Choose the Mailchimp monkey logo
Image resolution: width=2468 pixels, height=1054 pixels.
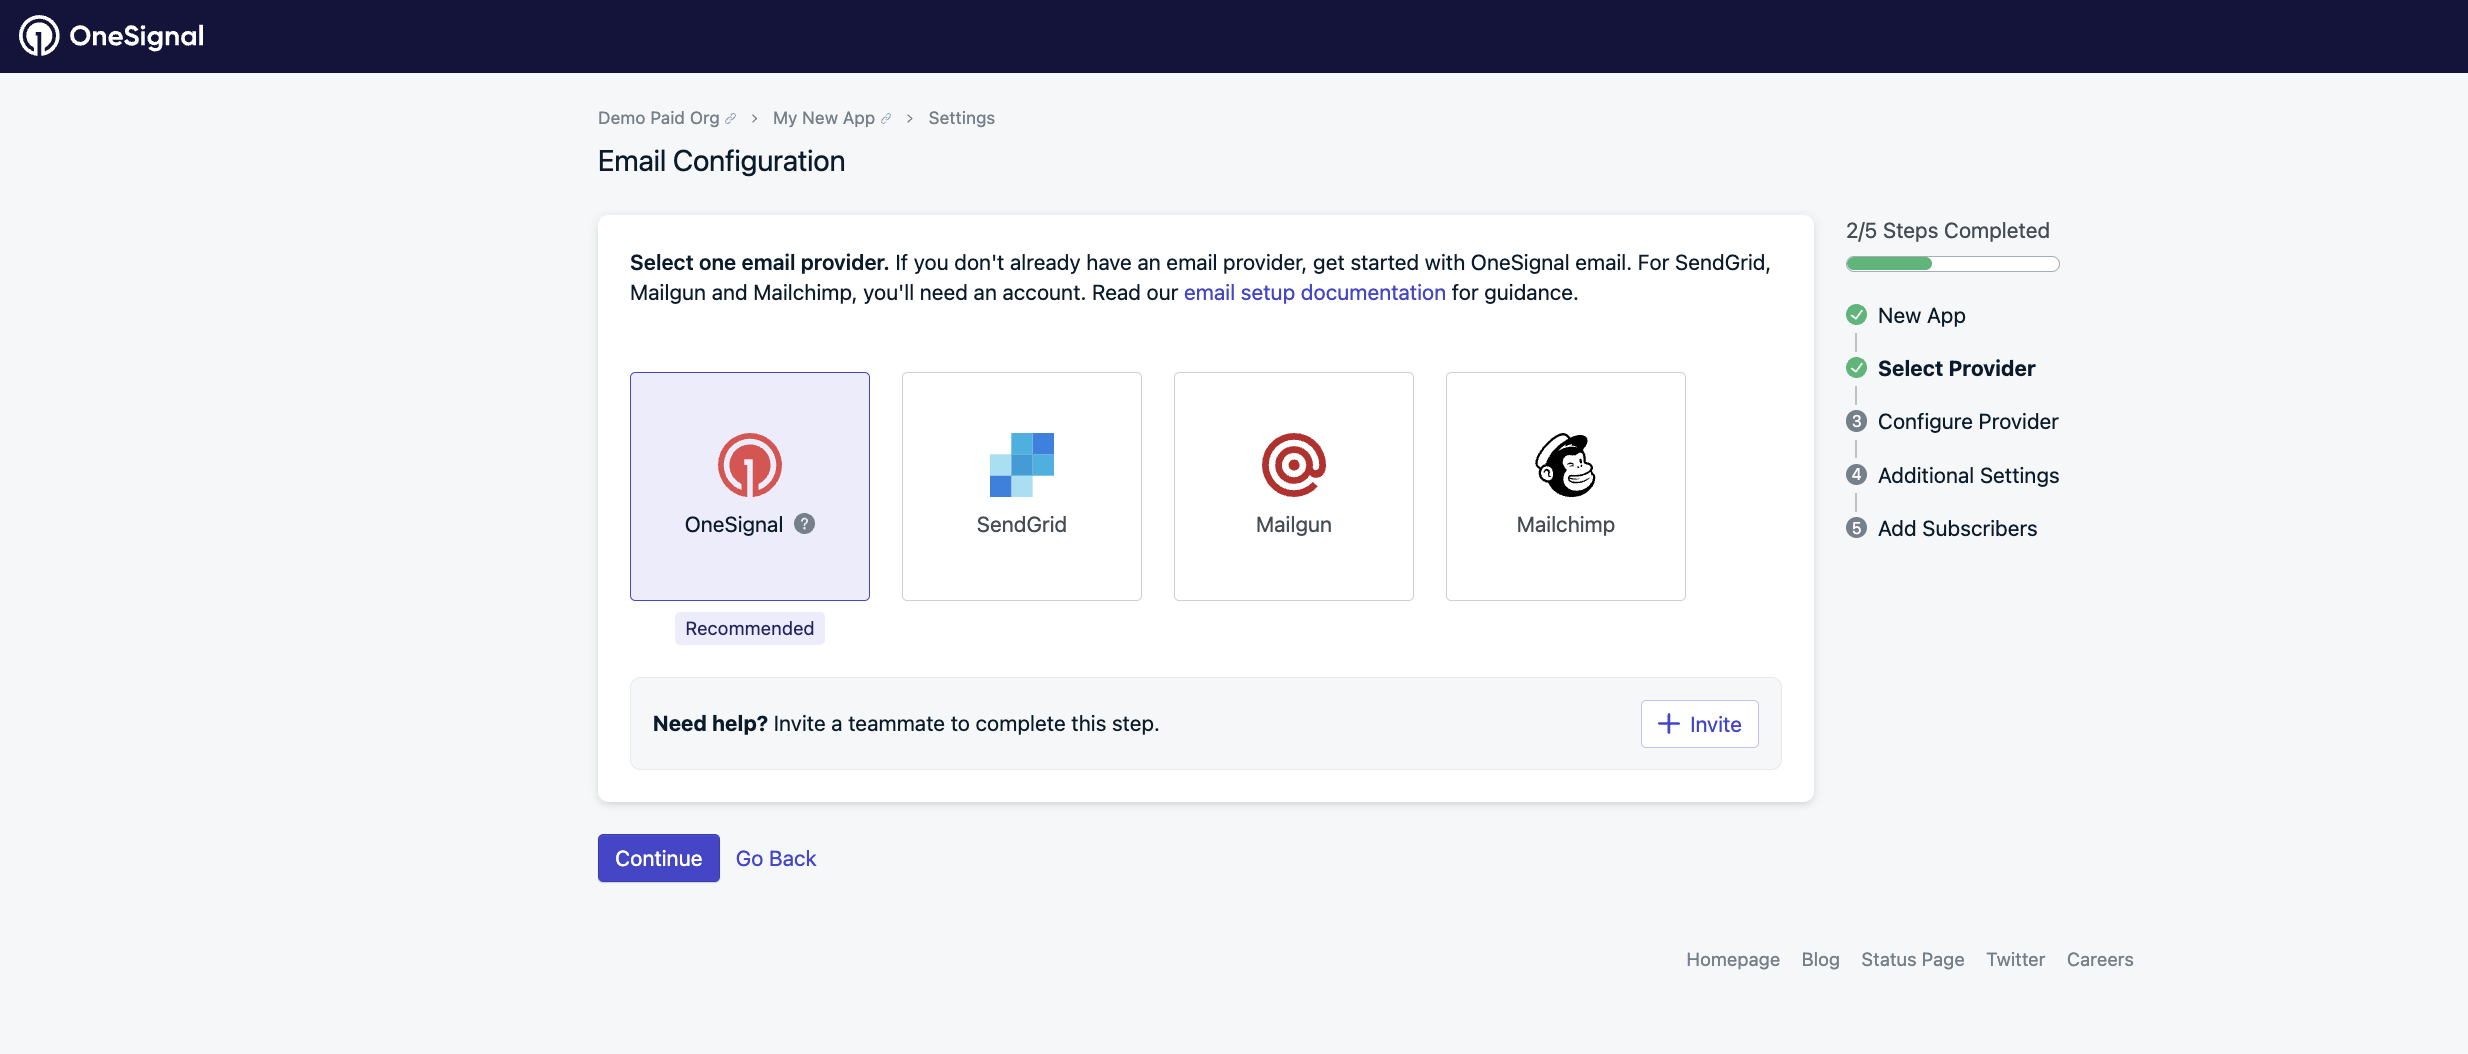click(x=1566, y=465)
